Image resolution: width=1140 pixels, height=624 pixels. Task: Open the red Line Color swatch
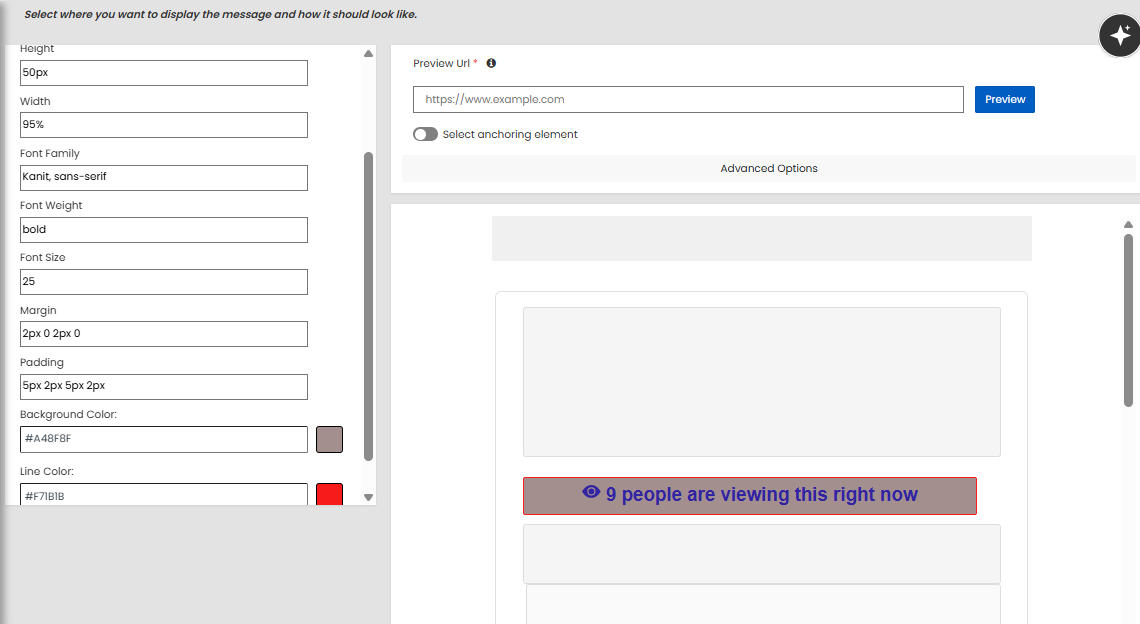[x=329, y=494]
